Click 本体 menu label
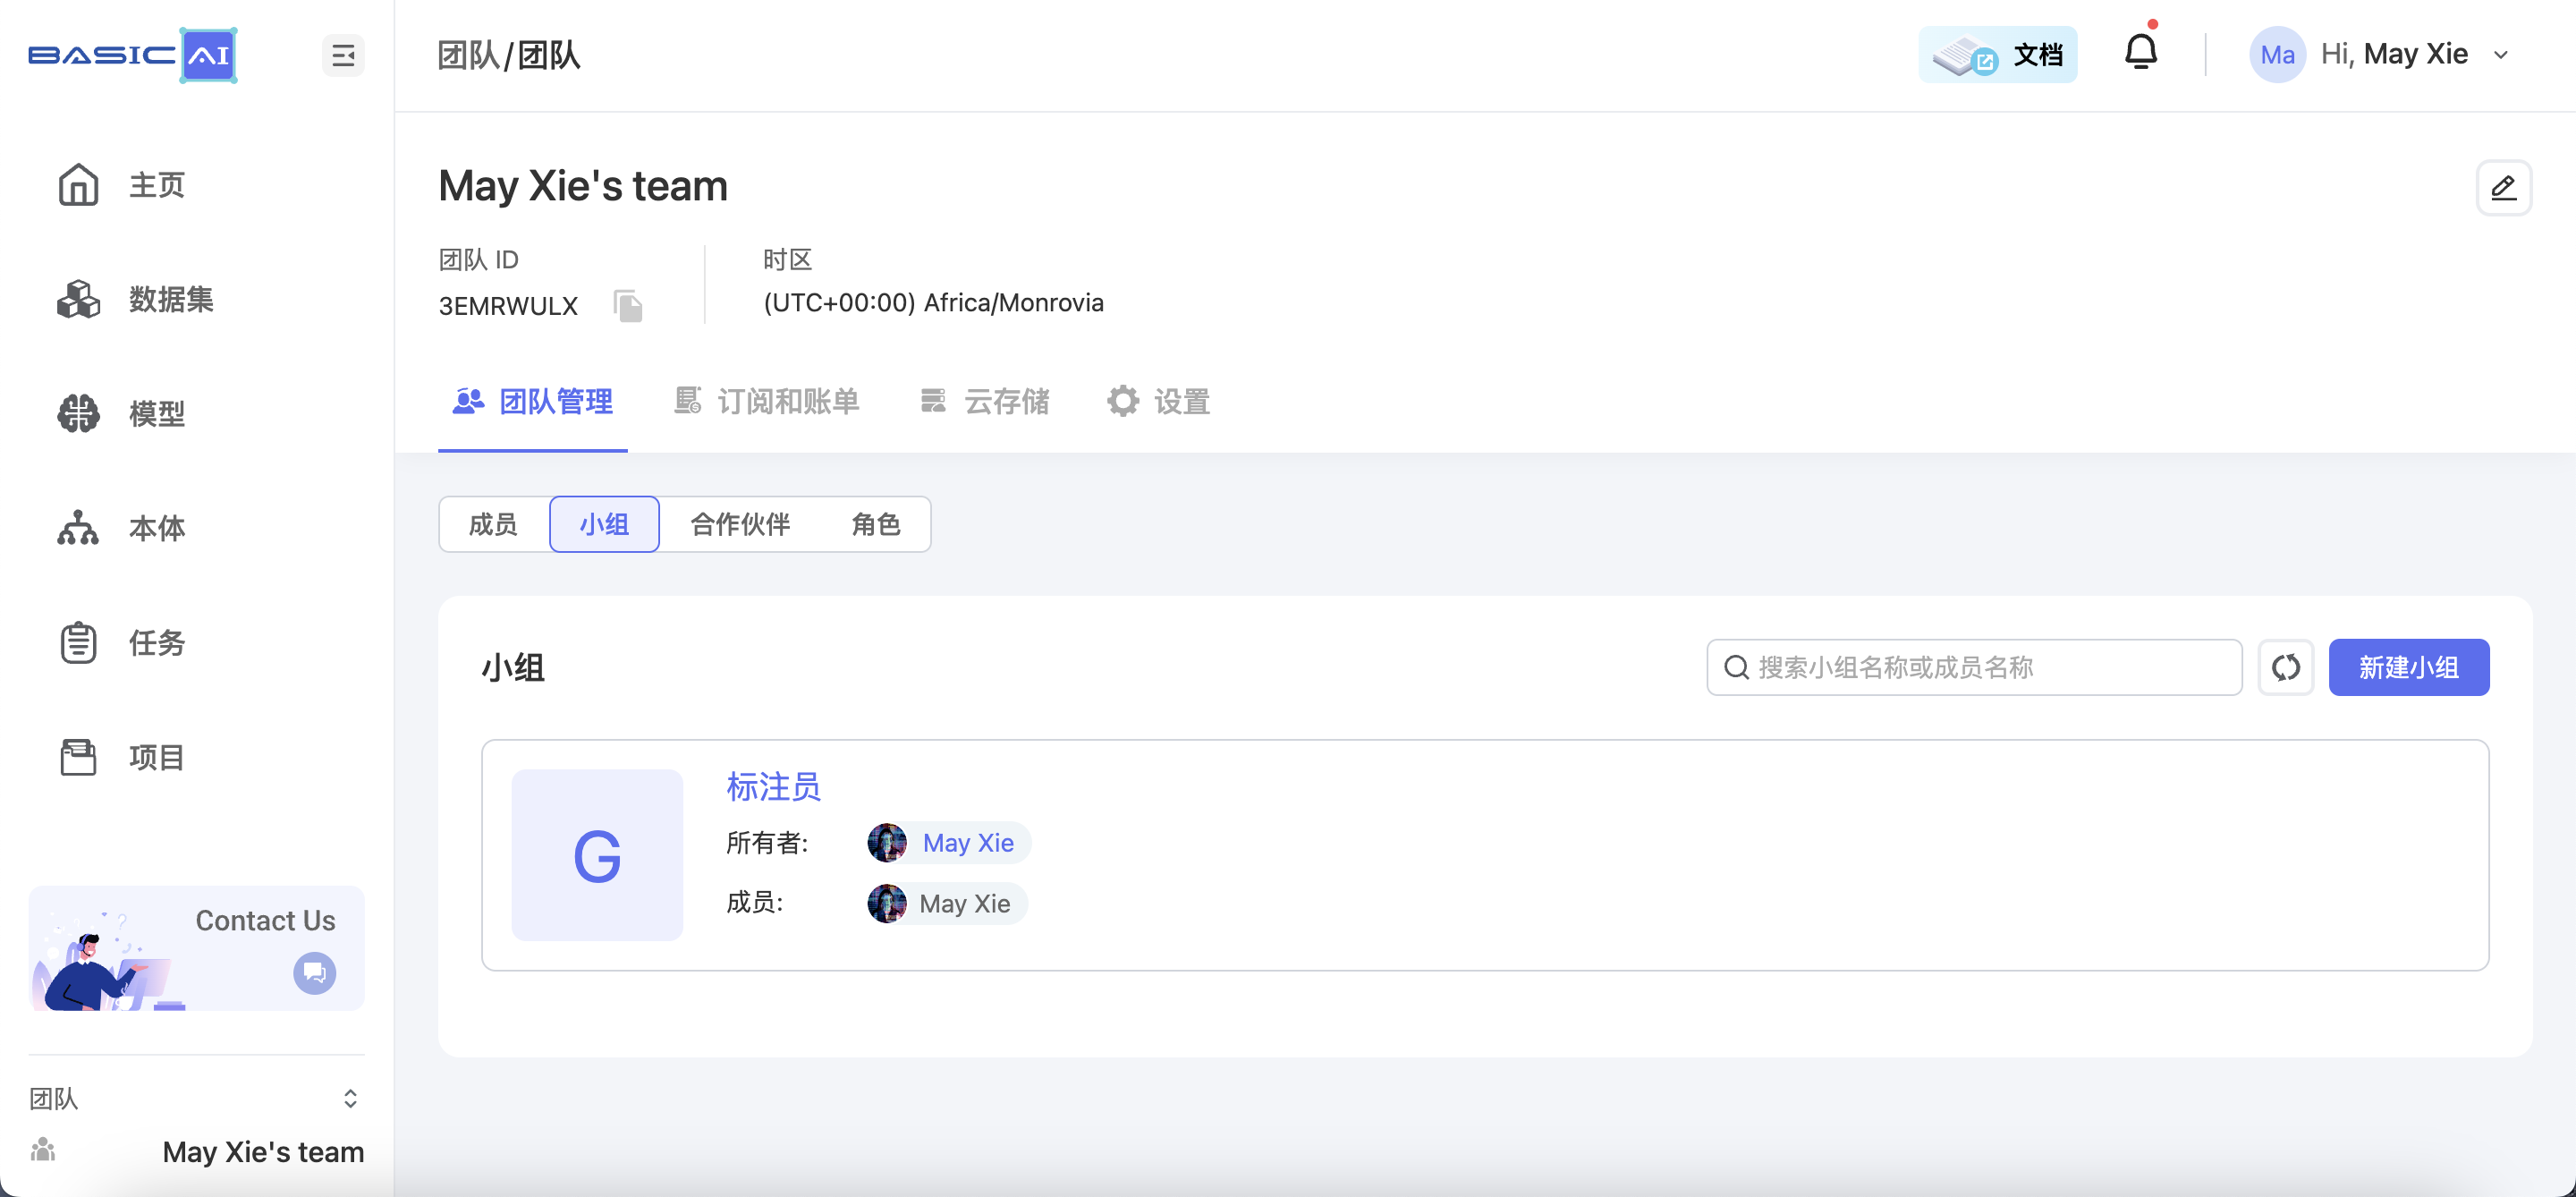The height and width of the screenshot is (1197, 2576). click(x=157, y=528)
